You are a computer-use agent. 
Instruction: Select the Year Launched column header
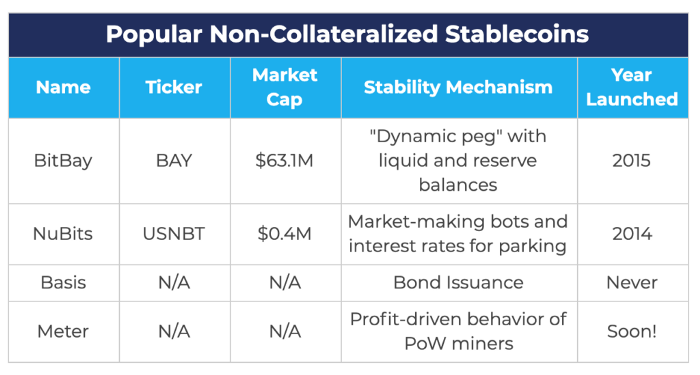pyautogui.click(x=632, y=87)
